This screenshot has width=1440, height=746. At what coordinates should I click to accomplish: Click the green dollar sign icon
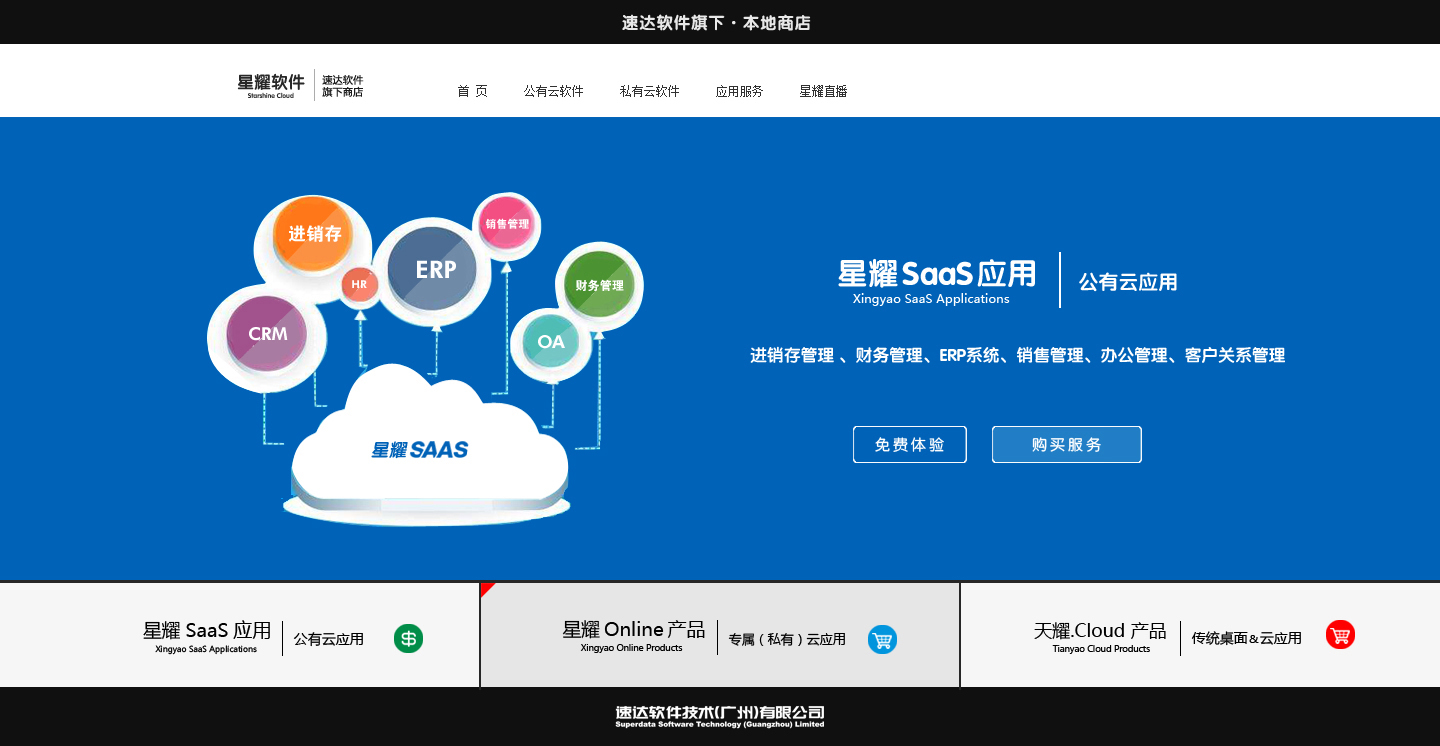(408, 638)
